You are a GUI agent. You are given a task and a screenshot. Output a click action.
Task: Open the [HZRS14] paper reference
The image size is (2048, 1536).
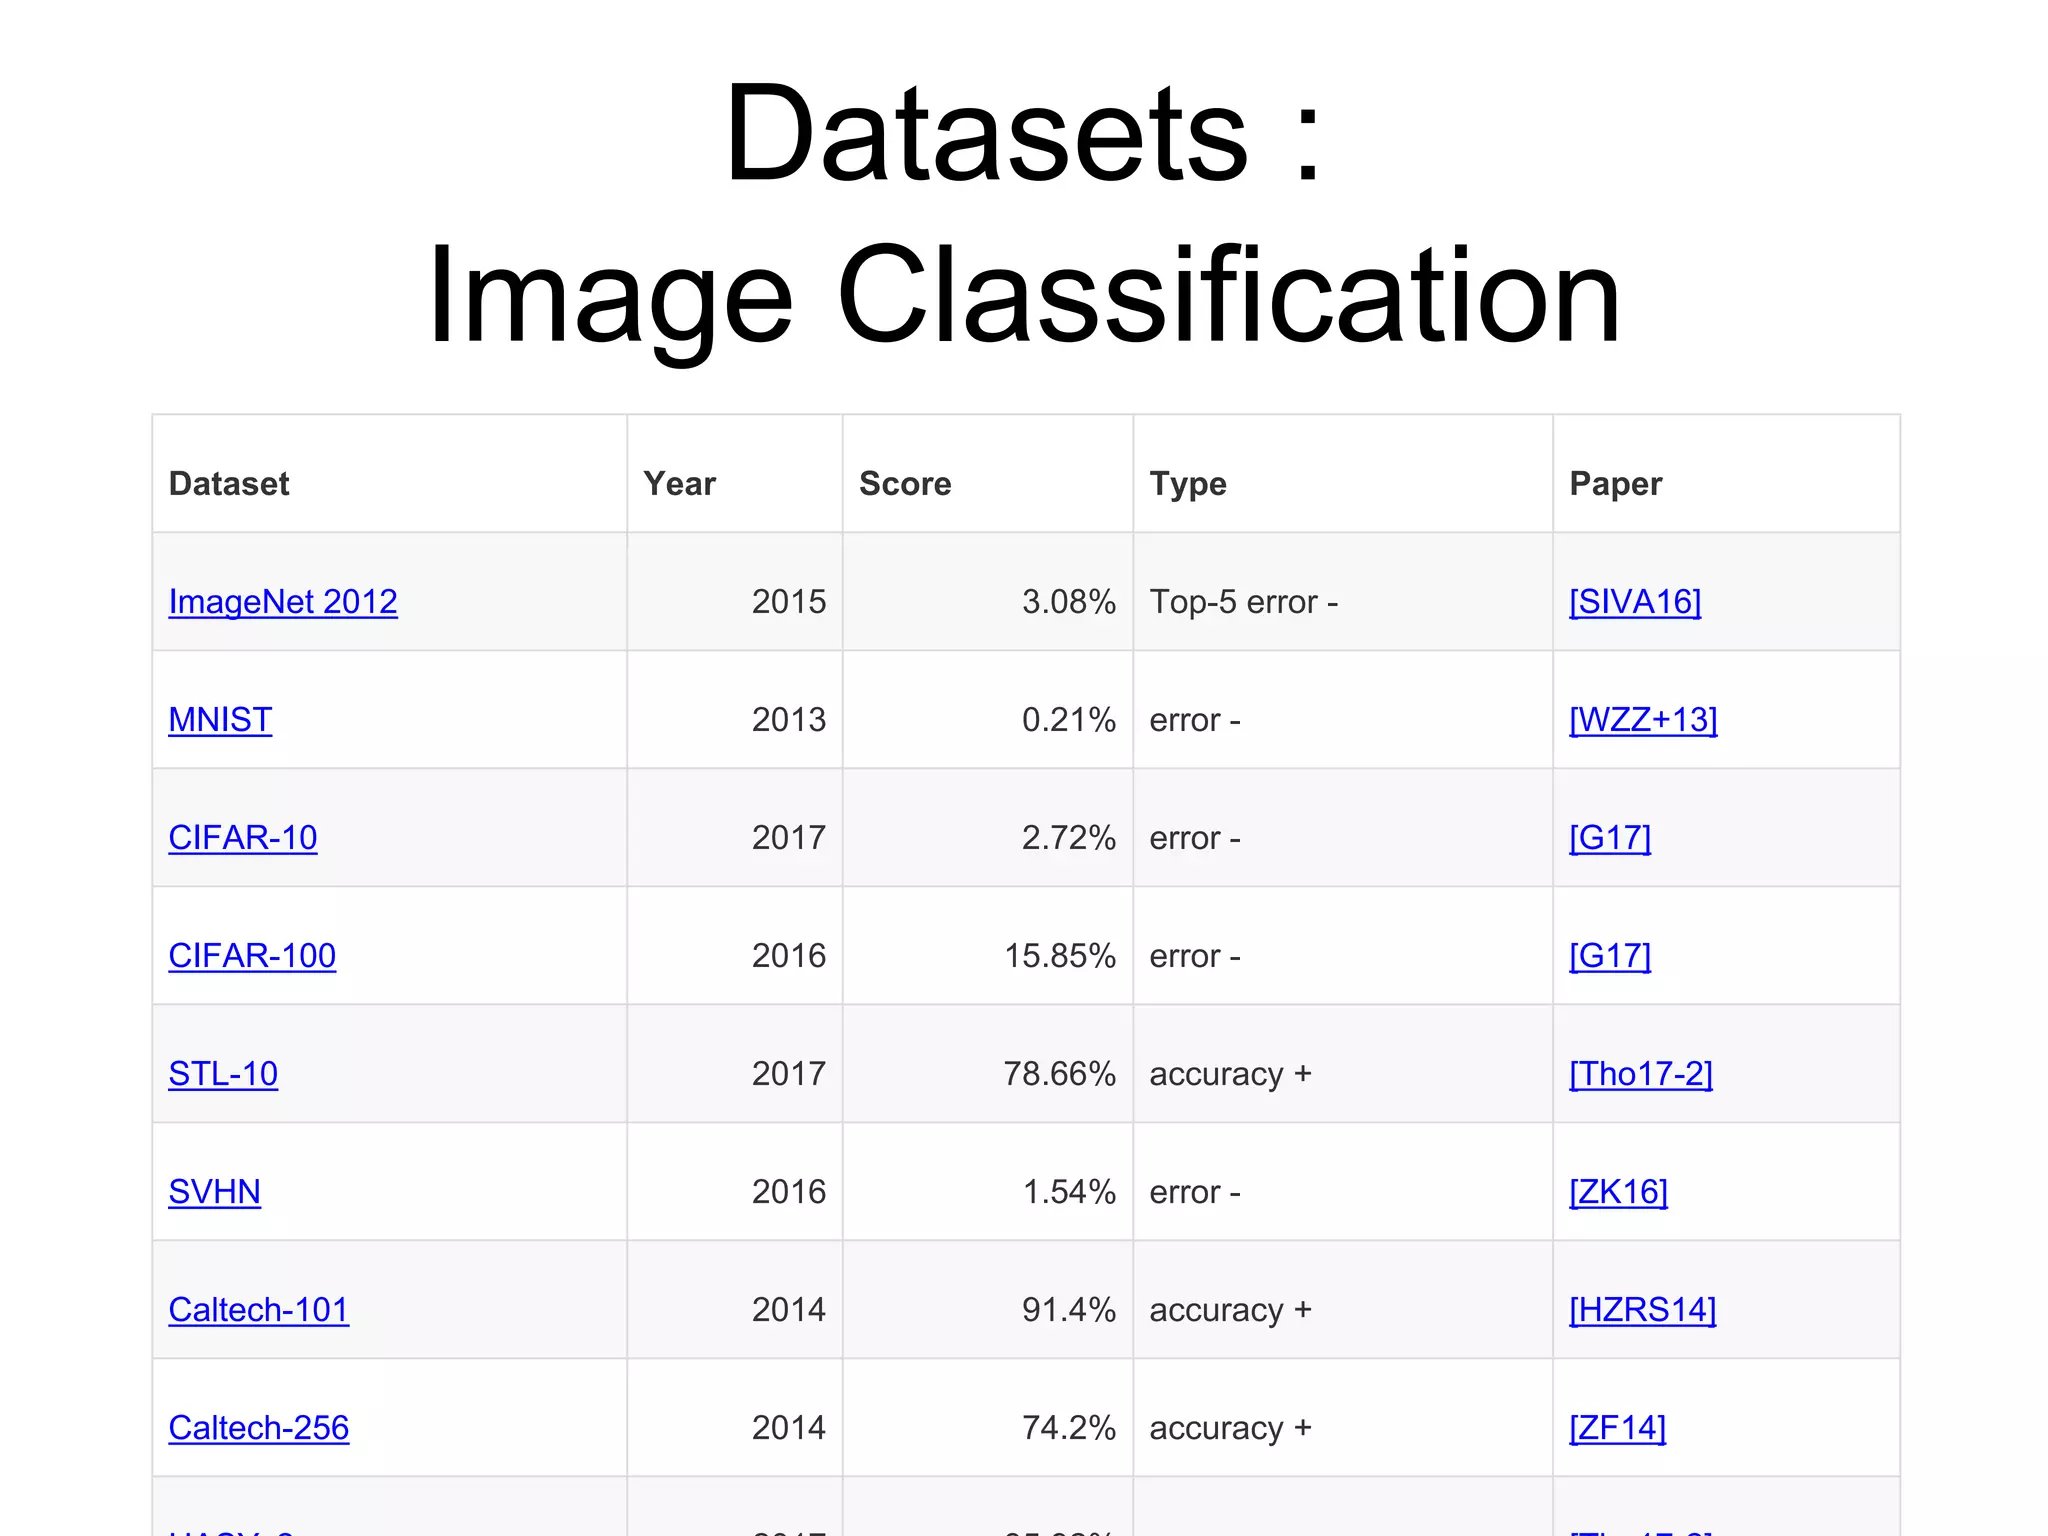(x=1643, y=1310)
